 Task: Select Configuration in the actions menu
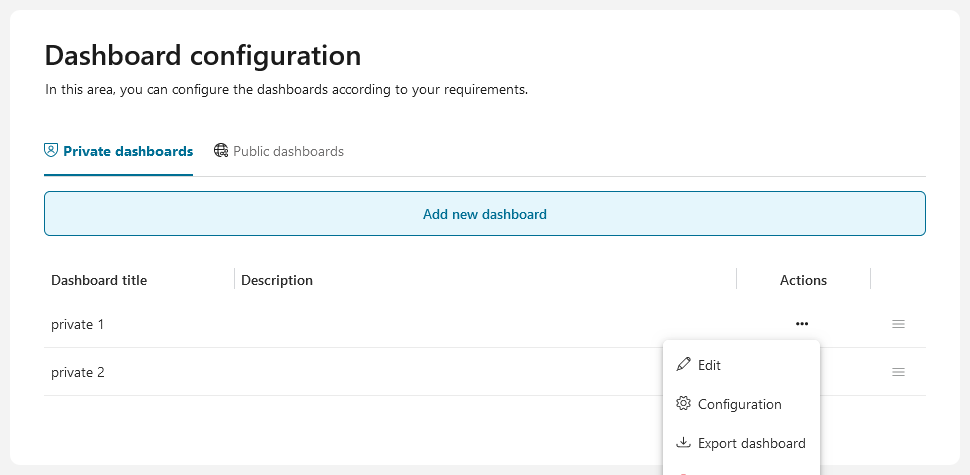[x=739, y=405]
